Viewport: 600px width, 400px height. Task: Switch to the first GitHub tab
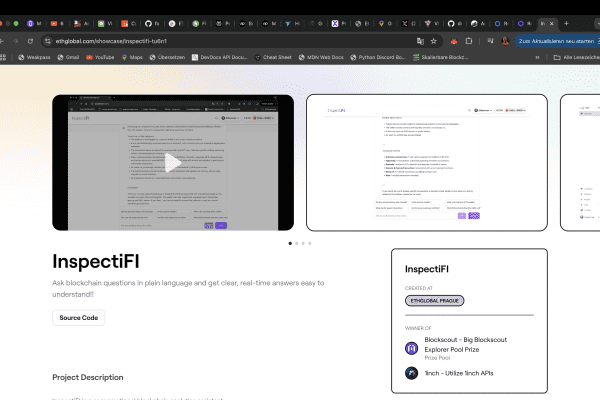pyautogui.click(x=152, y=23)
